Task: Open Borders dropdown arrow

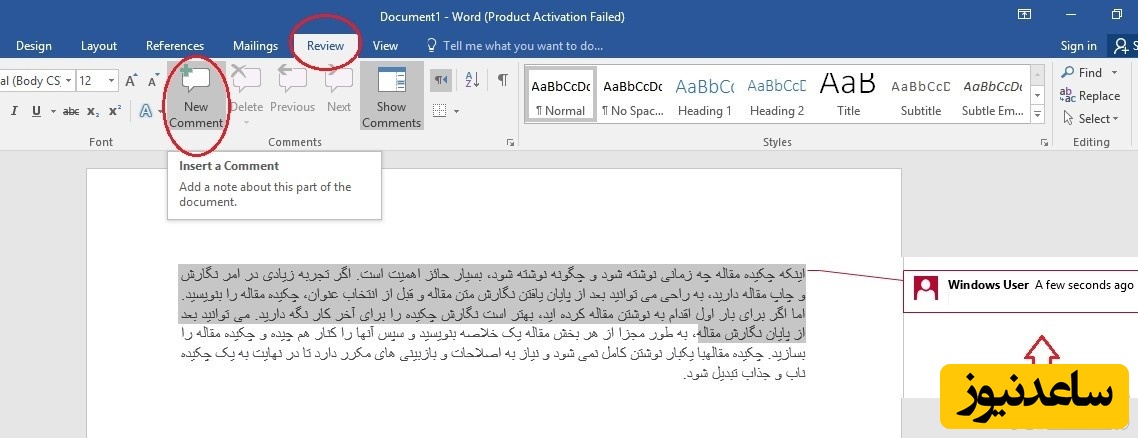Action: point(456,111)
